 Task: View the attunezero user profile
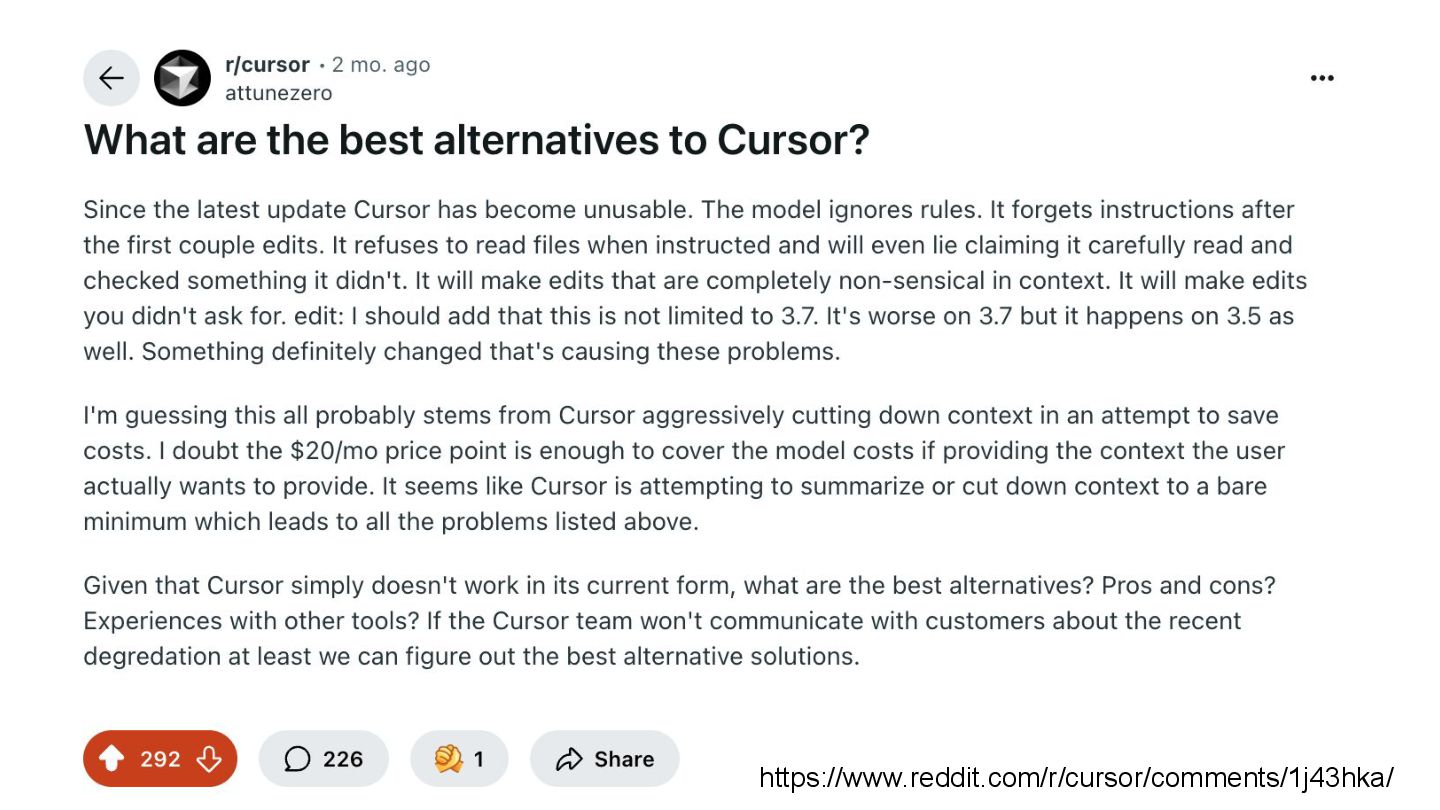click(x=278, y=93)
